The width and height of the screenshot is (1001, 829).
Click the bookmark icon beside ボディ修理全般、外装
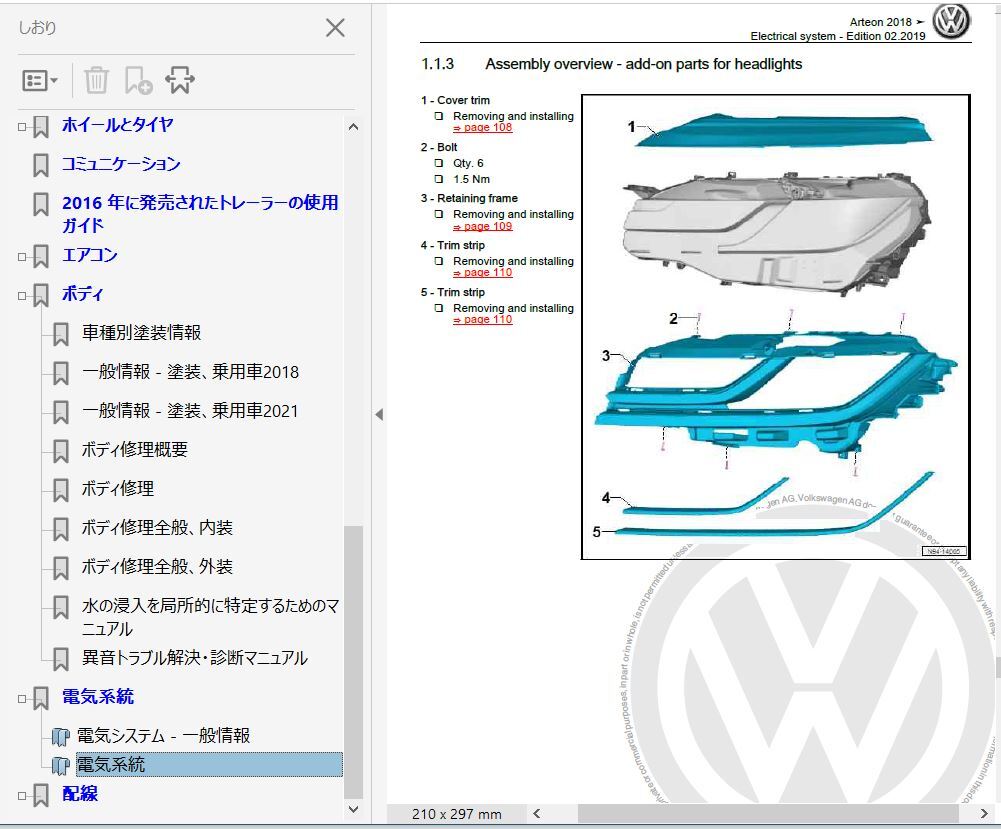click(61, 568)
